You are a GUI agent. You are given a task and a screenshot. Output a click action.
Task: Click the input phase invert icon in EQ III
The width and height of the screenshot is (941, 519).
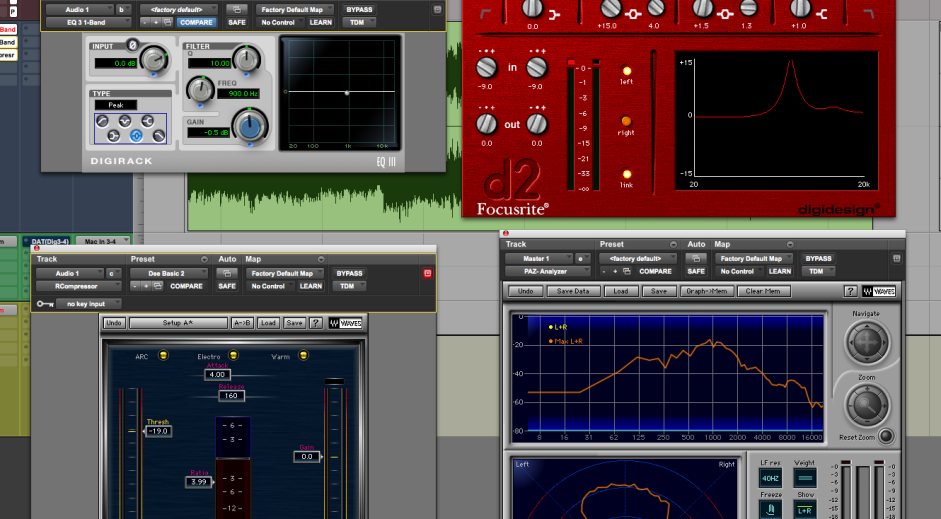point(133,45)
